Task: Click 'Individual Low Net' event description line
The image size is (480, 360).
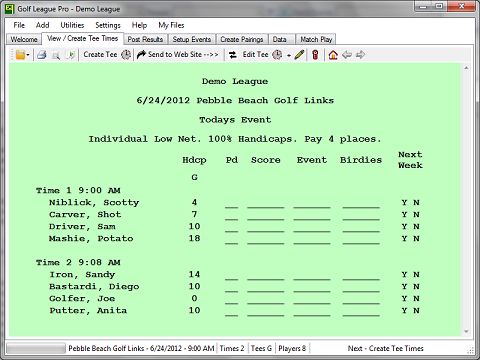Action: click(235, 139)
